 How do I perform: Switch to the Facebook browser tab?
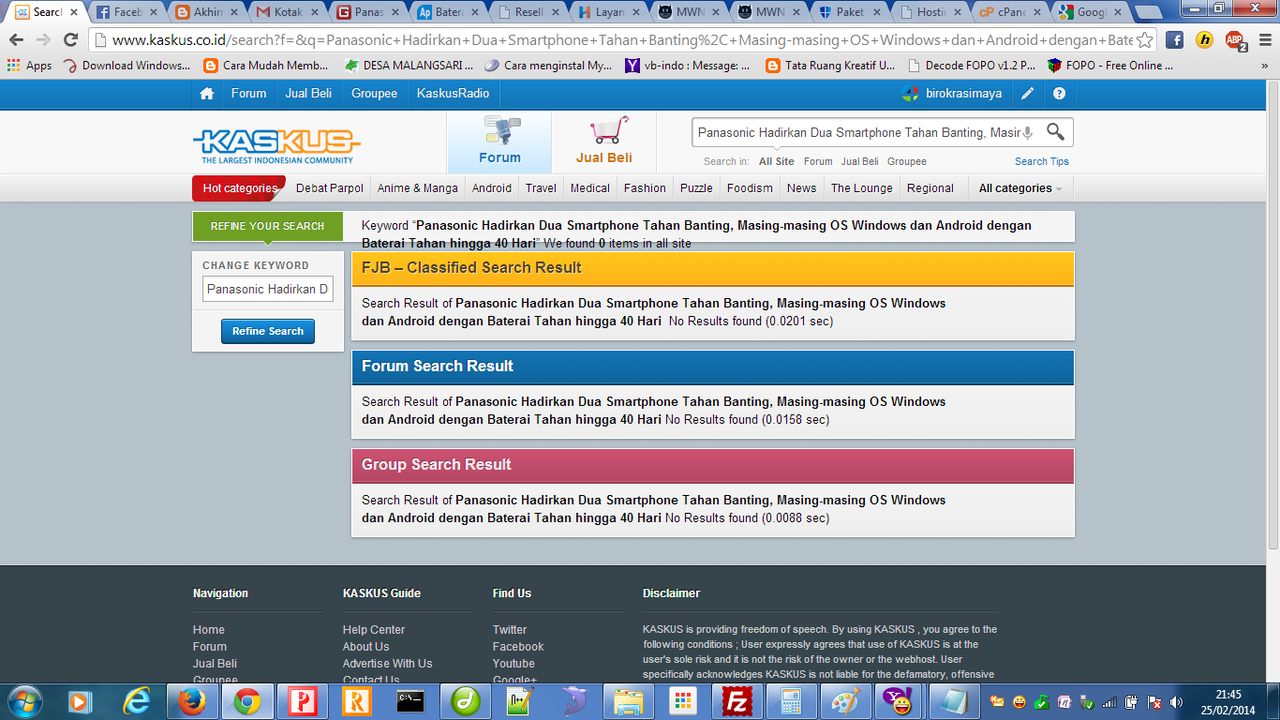[x=127, y=13]
